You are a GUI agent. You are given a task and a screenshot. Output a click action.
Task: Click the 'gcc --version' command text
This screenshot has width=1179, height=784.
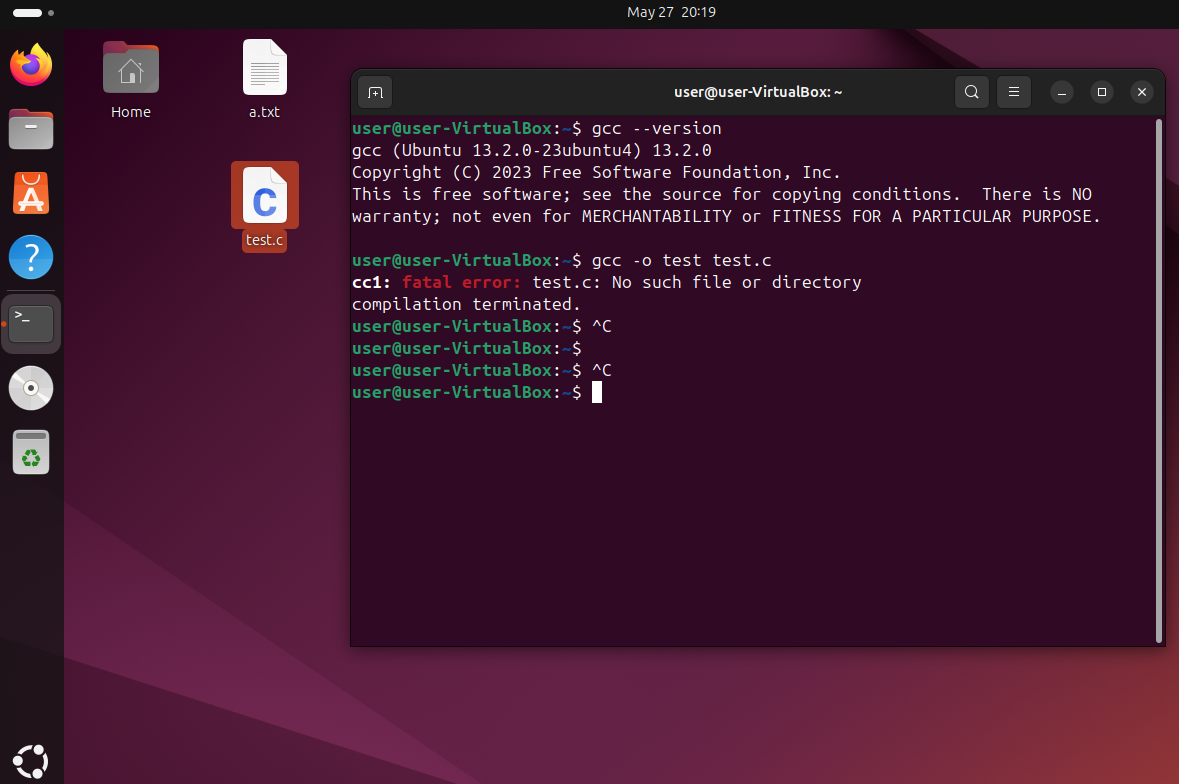point(656,129)
